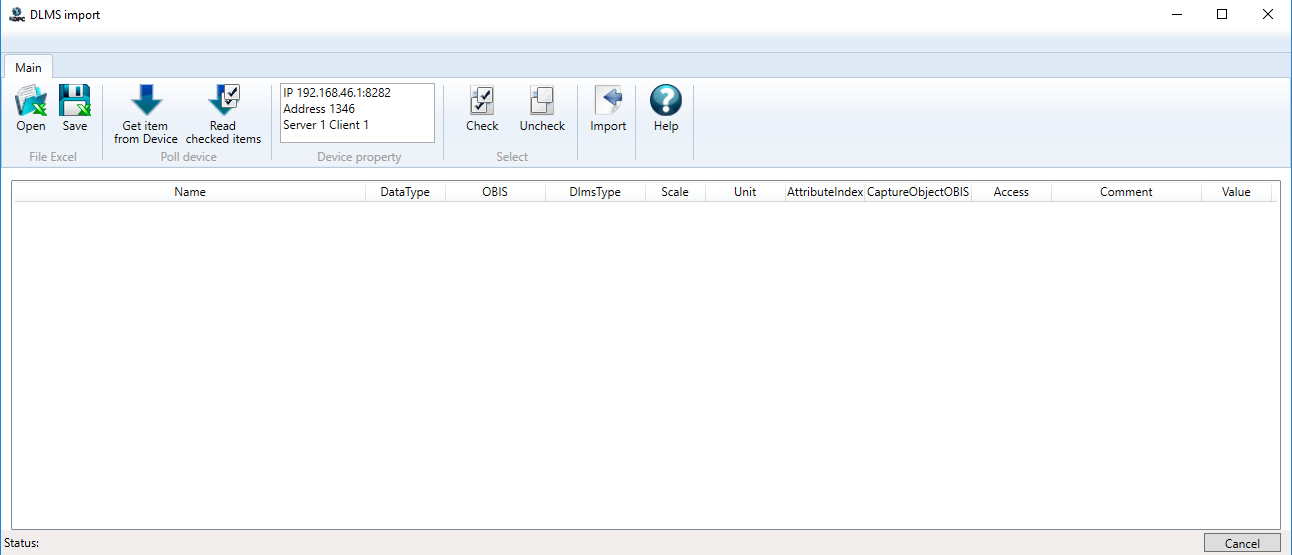Minimize the DLMS import window
The height and width of the screenshot is (555, 1292).
(x=1176, y=15)
